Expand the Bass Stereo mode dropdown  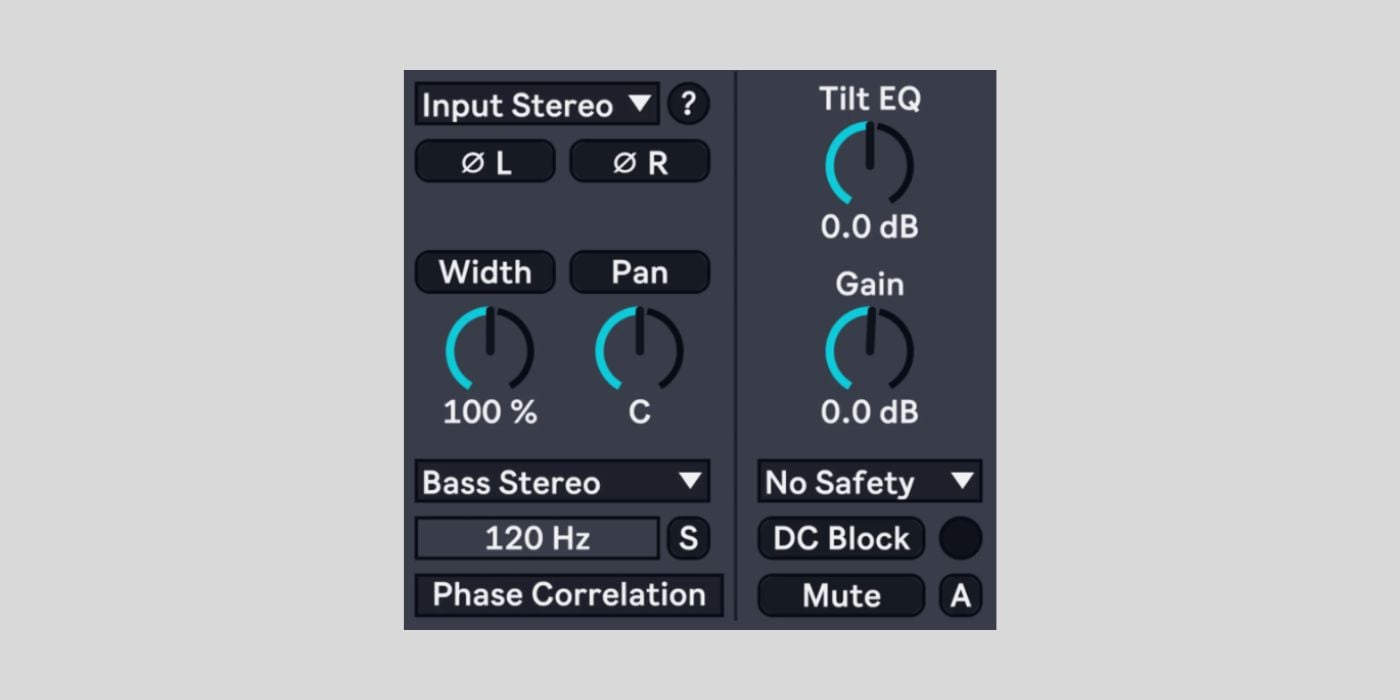point(562,482)
